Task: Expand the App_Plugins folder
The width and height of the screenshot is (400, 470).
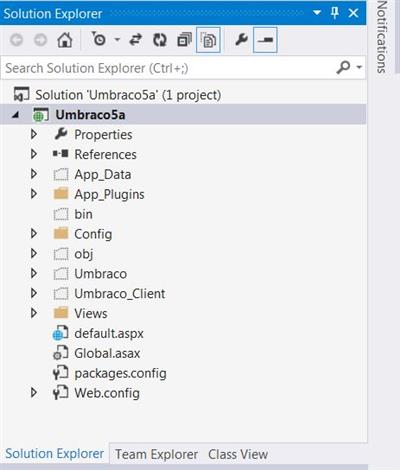Action: point(34,194)
